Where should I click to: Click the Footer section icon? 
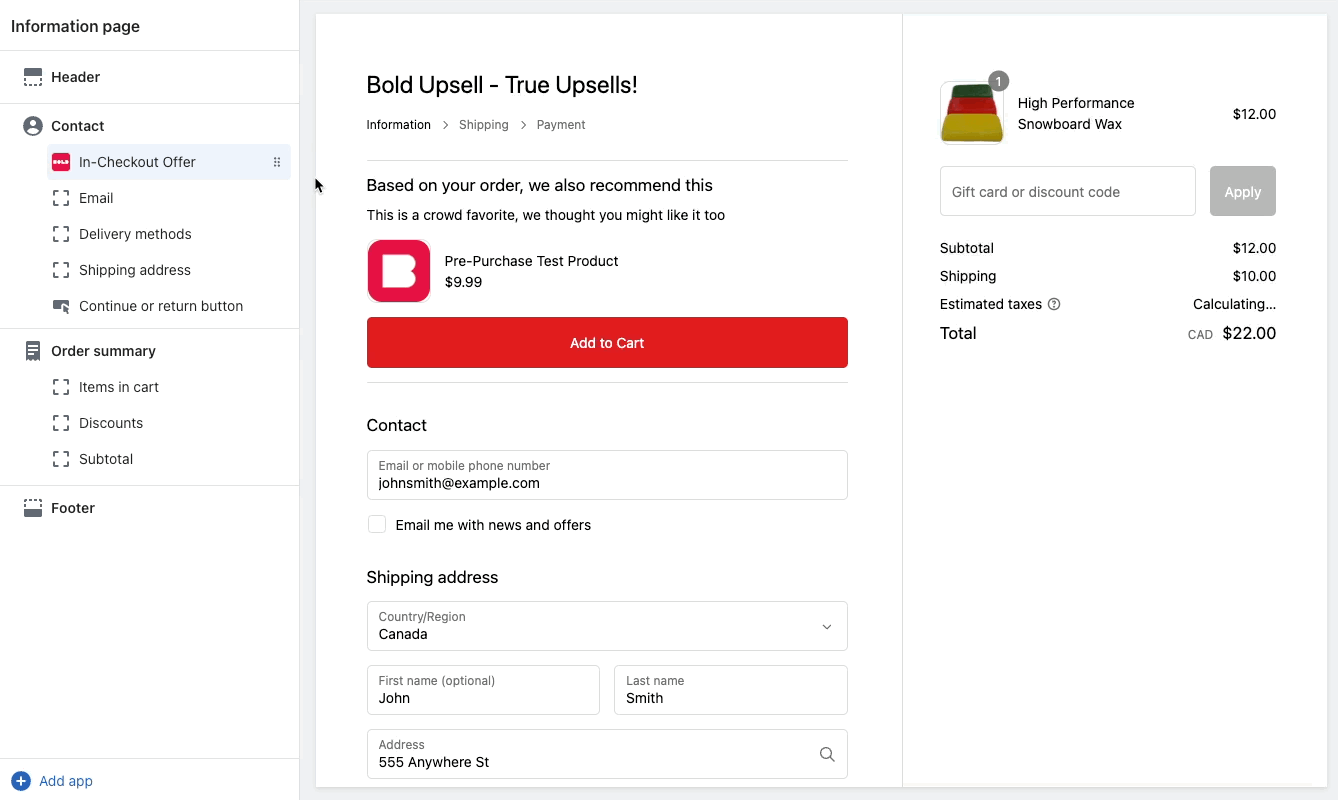(33, 508)
